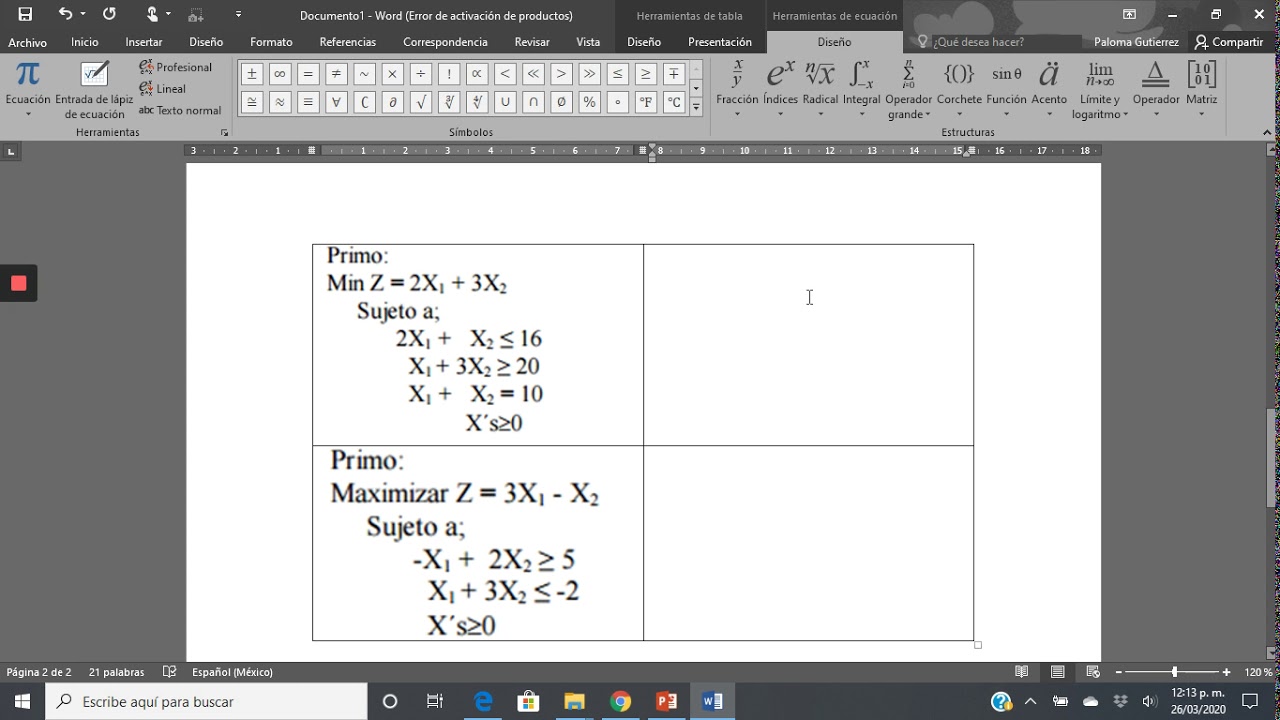The width and height of the screenshot is (1280, 720).
Task: Click the 120 % zoom level
Action: (1257, 672)
